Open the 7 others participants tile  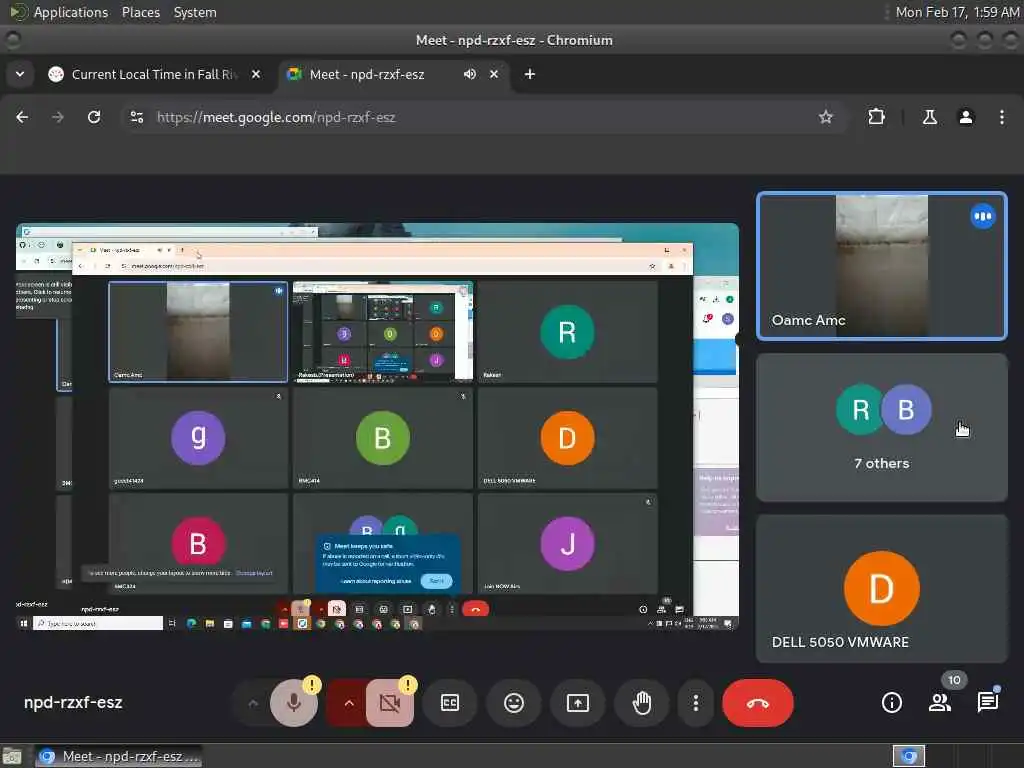pos(882,428)
